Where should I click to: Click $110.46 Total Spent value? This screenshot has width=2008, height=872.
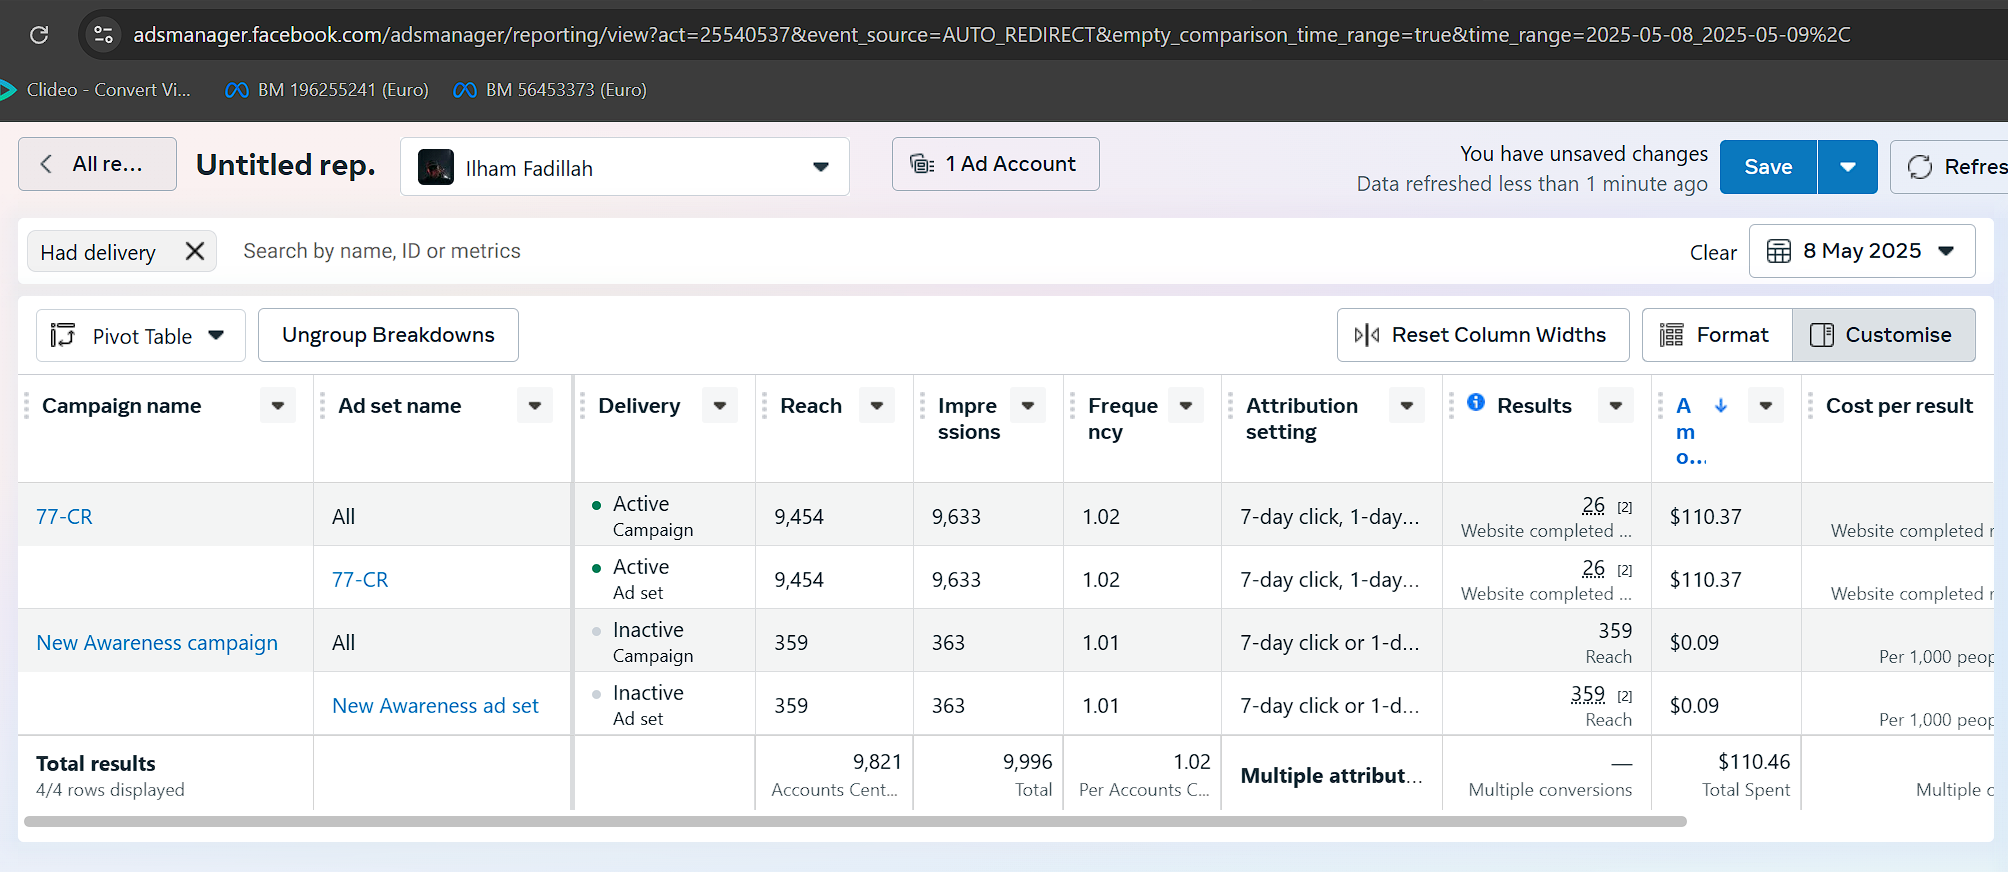click(x=1754, y=762)
